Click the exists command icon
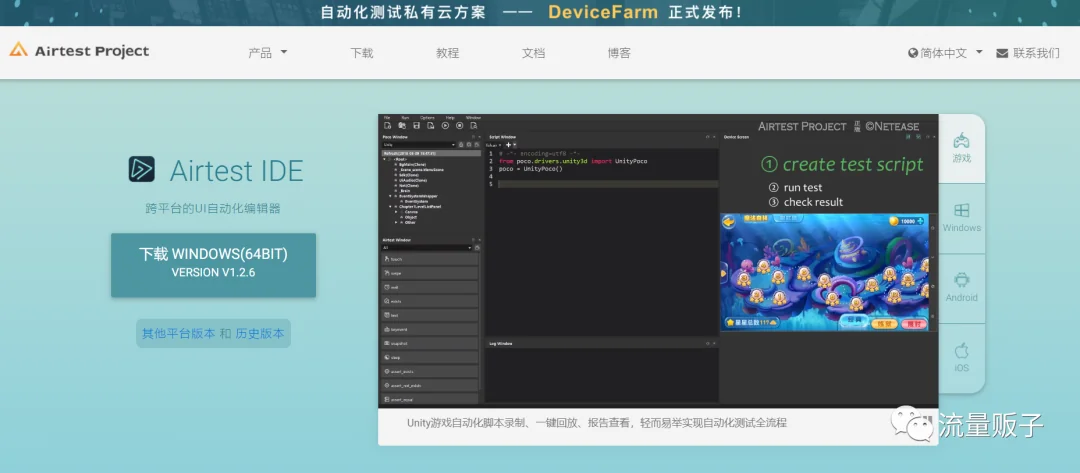 coord(386,301)
